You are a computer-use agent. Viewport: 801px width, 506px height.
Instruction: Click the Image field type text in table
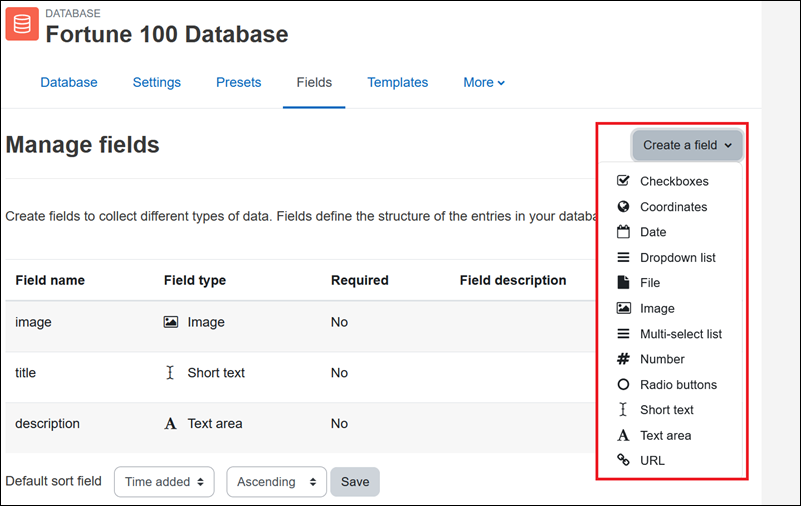click(206, 322)
